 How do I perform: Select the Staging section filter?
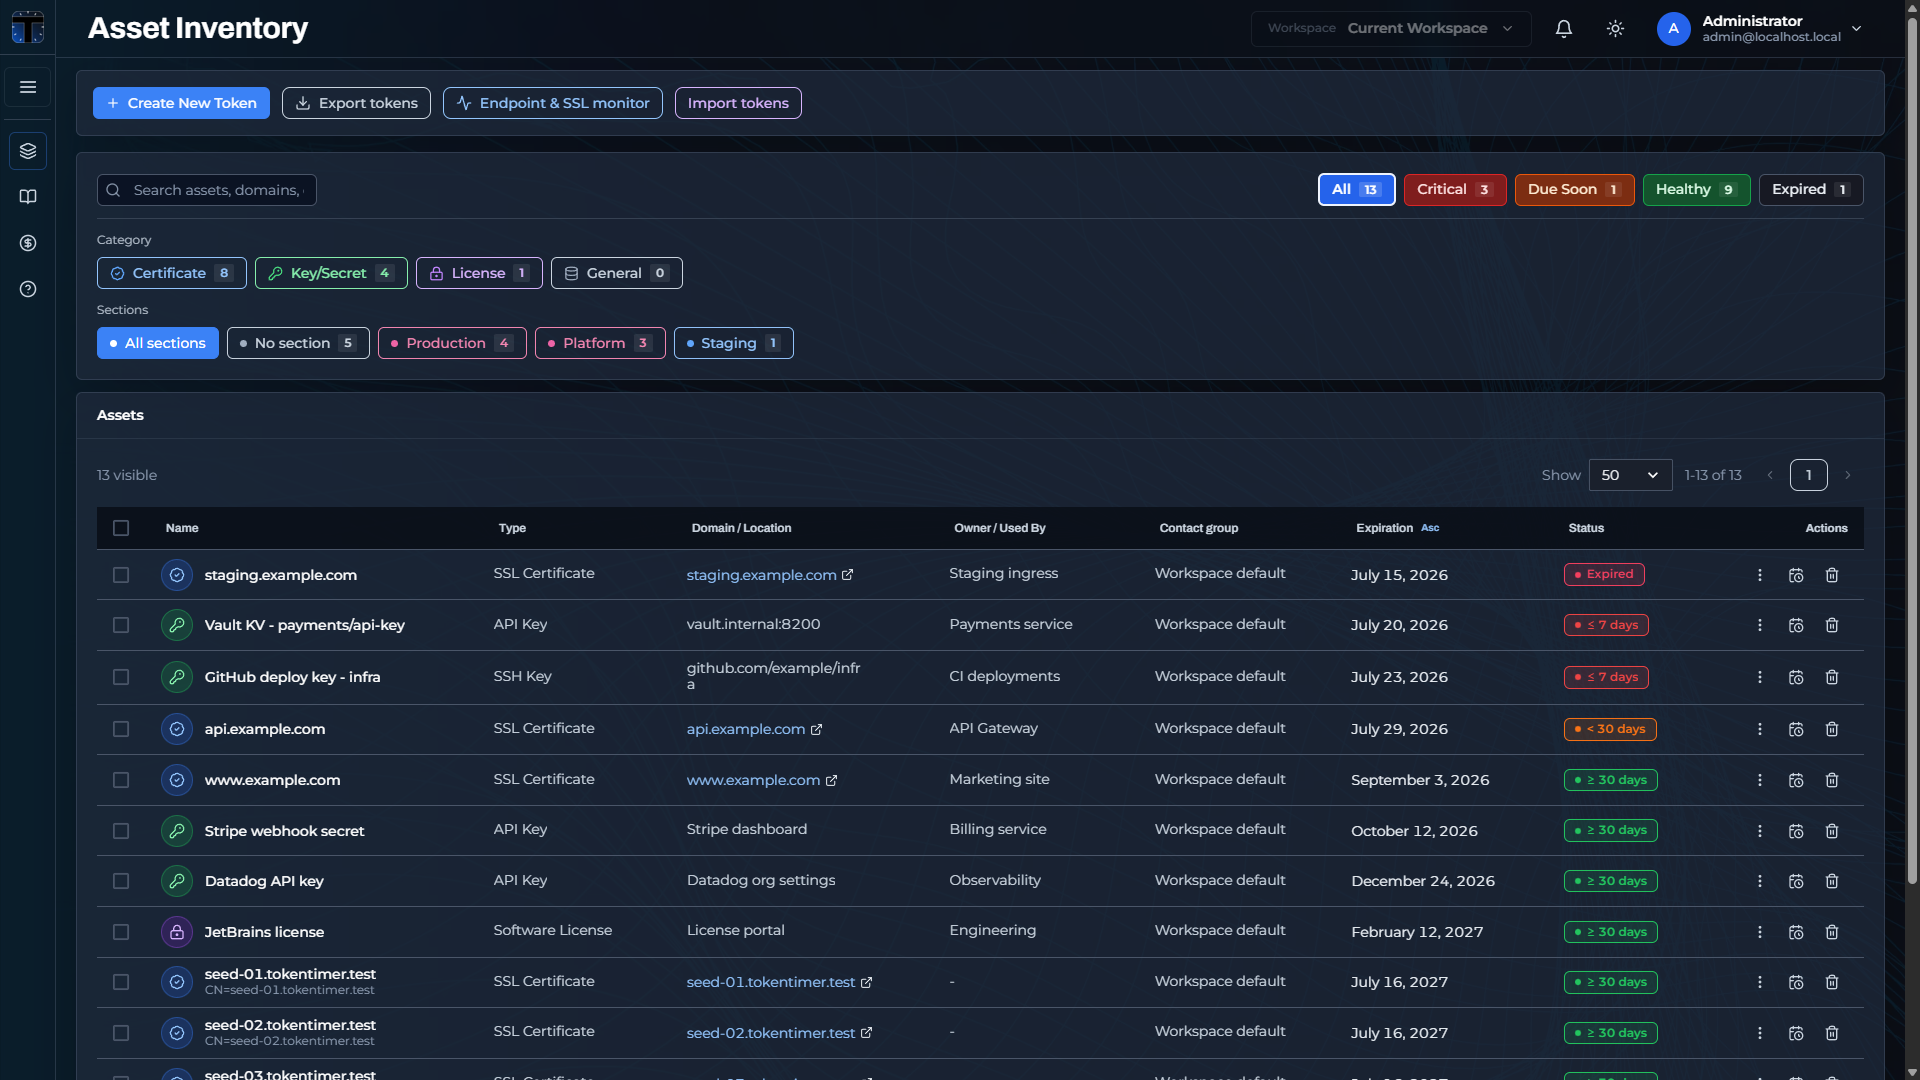point(734,343)
